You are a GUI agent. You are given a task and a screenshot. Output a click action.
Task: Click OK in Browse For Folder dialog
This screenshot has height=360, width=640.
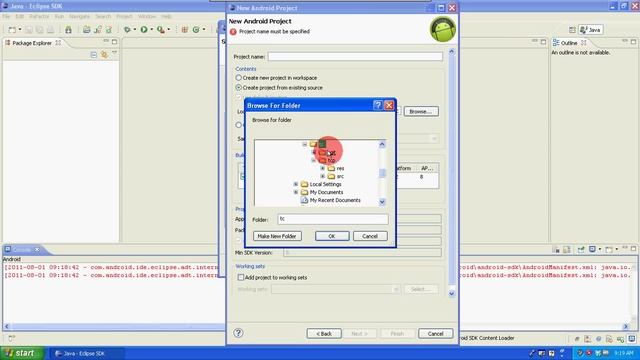(332, 236)
